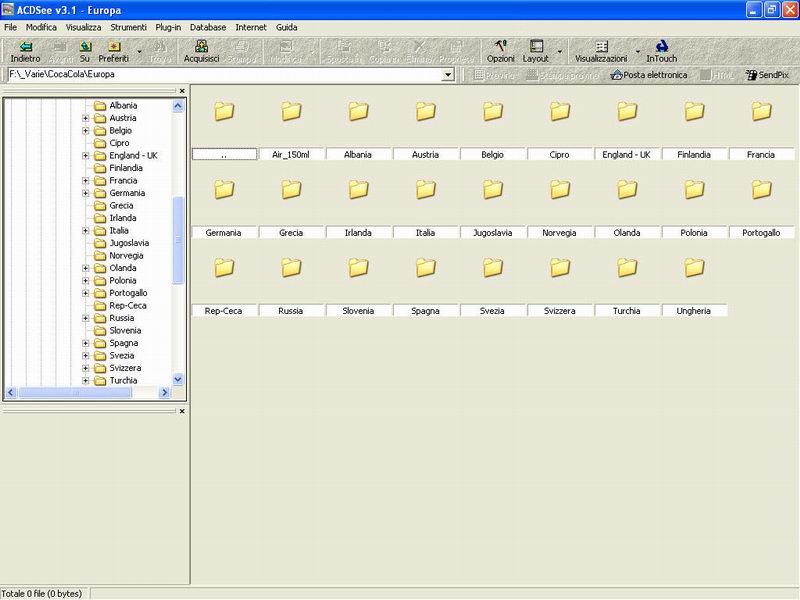Close the lower preview pane
Image resolution: width=800 pixels, height=600 pixels.
click(x=182, y=411)
